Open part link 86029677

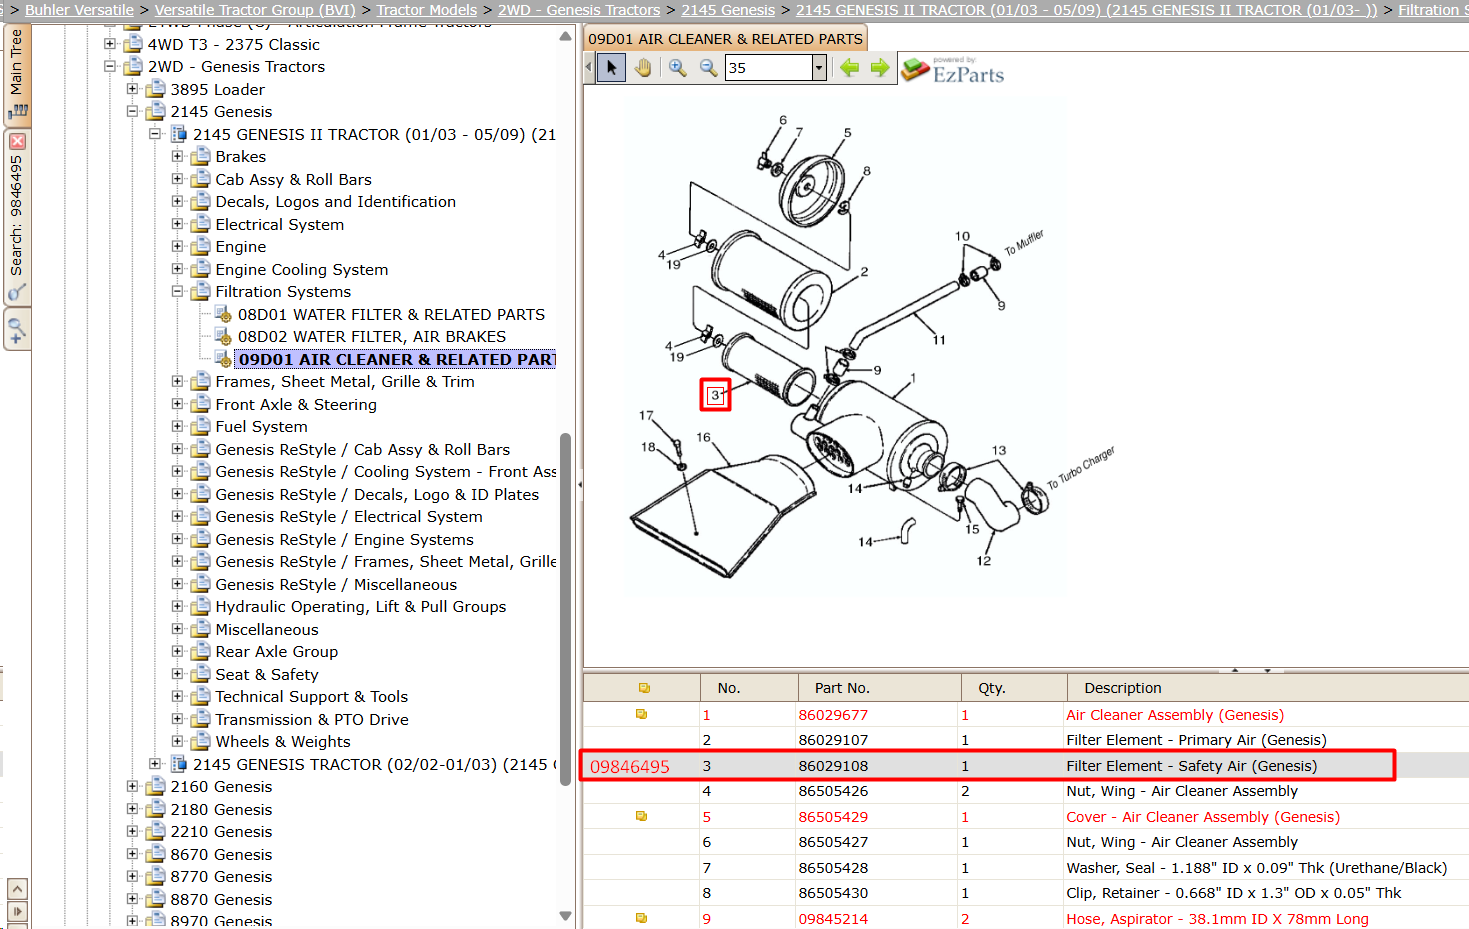tap(833, 715)
